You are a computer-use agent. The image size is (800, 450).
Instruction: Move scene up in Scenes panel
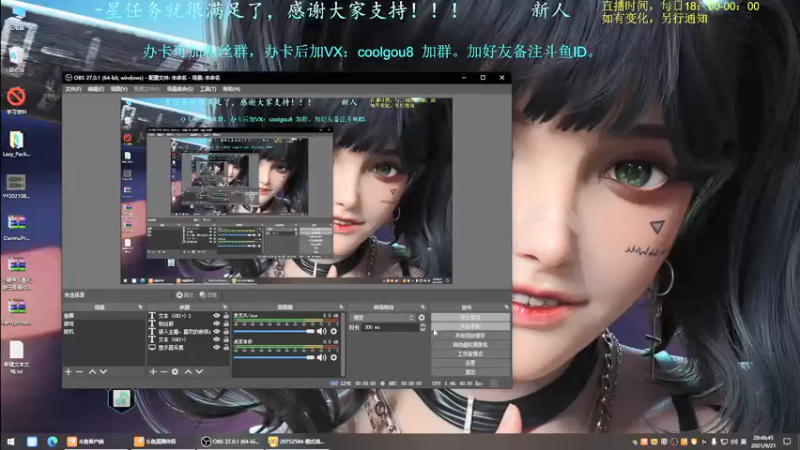(92, 371)
